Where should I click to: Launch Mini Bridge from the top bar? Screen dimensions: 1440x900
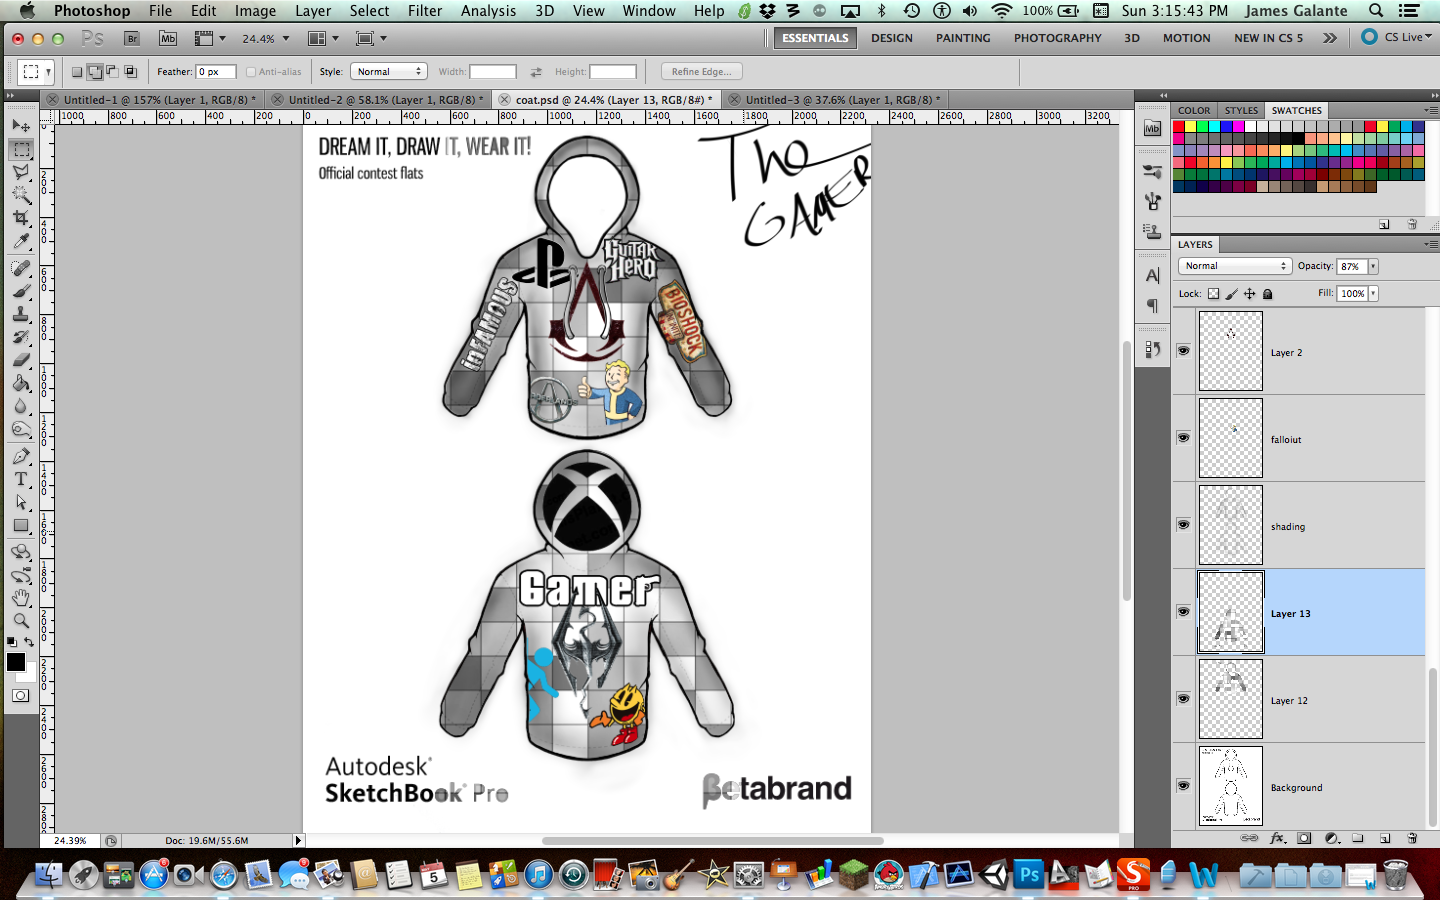(168, 38)
